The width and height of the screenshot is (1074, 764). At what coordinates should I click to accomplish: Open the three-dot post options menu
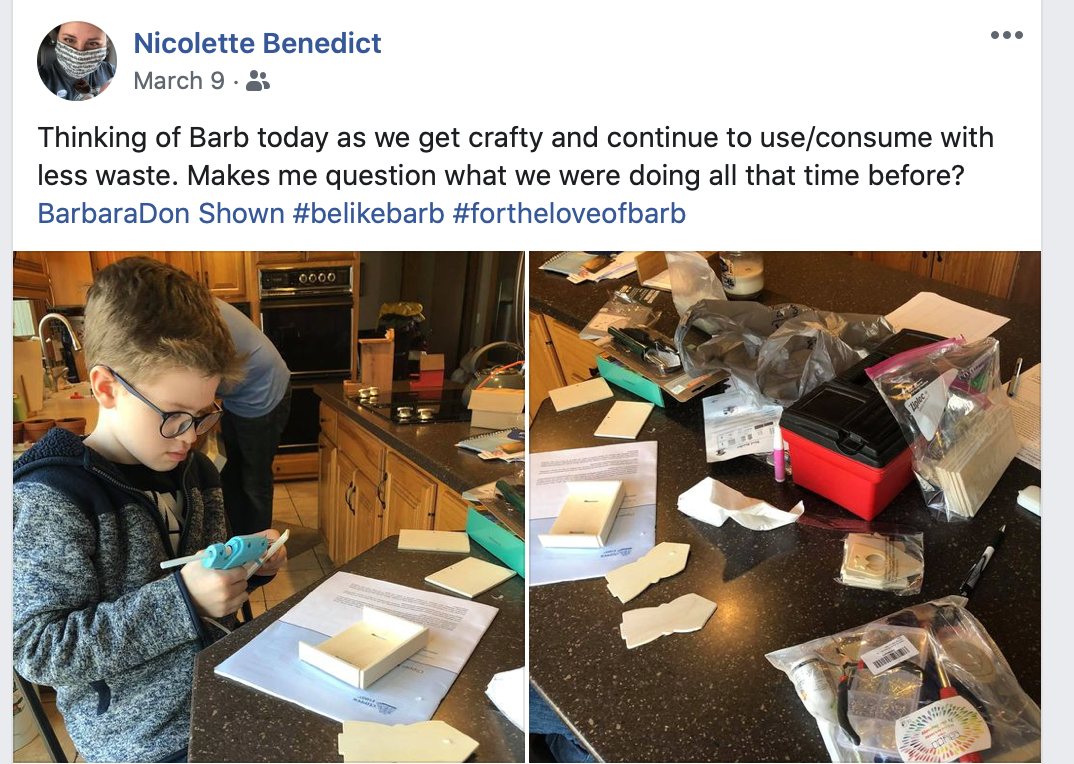tap(1006, 35)
